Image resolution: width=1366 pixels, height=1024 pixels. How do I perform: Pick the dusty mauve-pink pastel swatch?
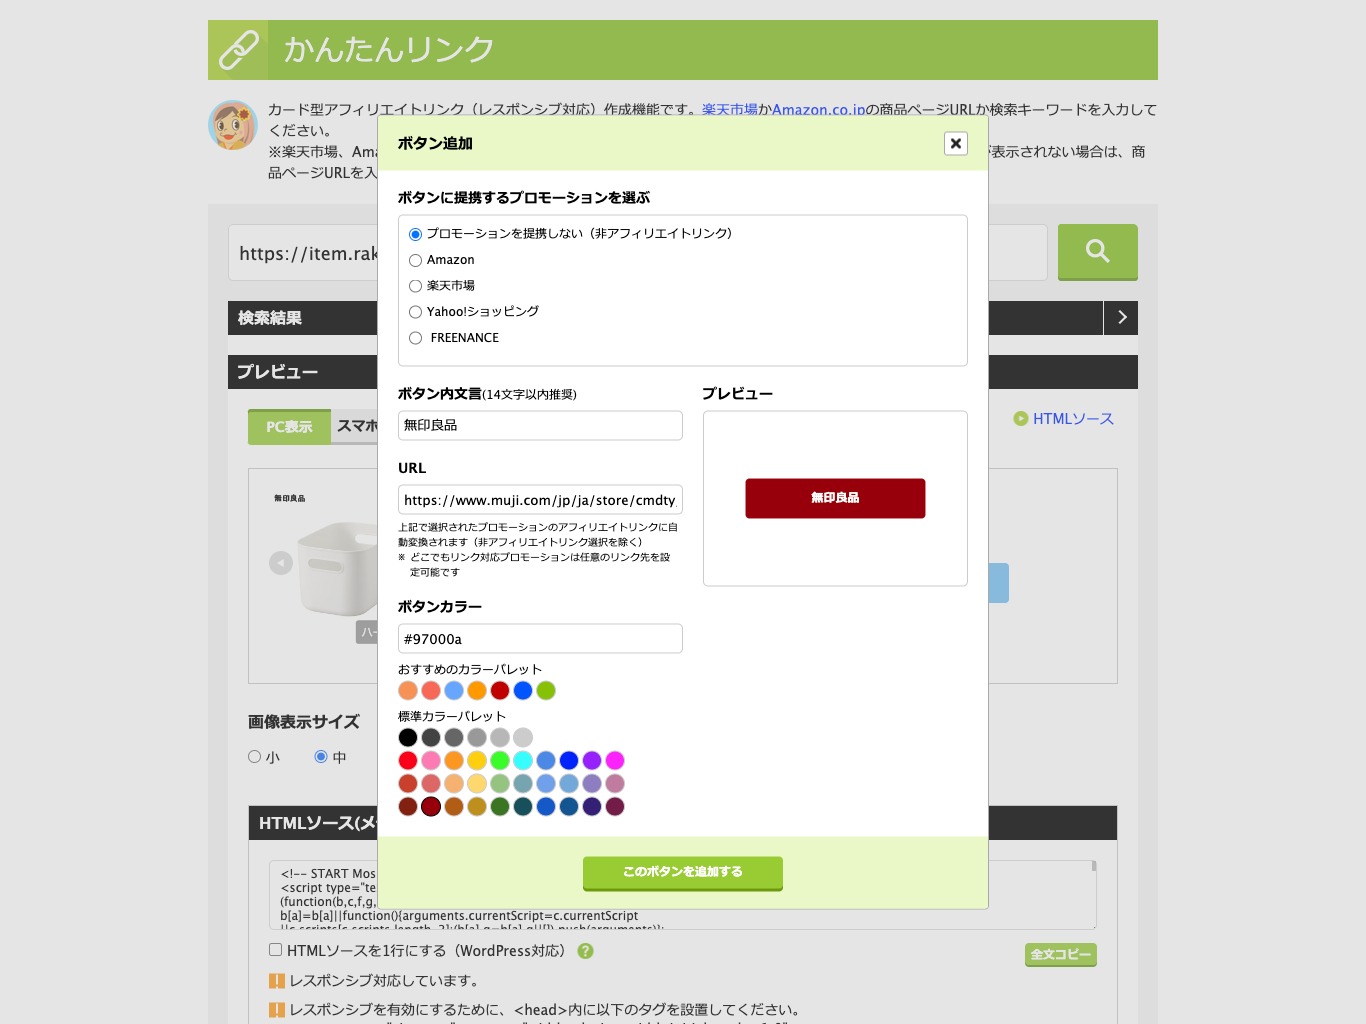(x=615, y=784)
